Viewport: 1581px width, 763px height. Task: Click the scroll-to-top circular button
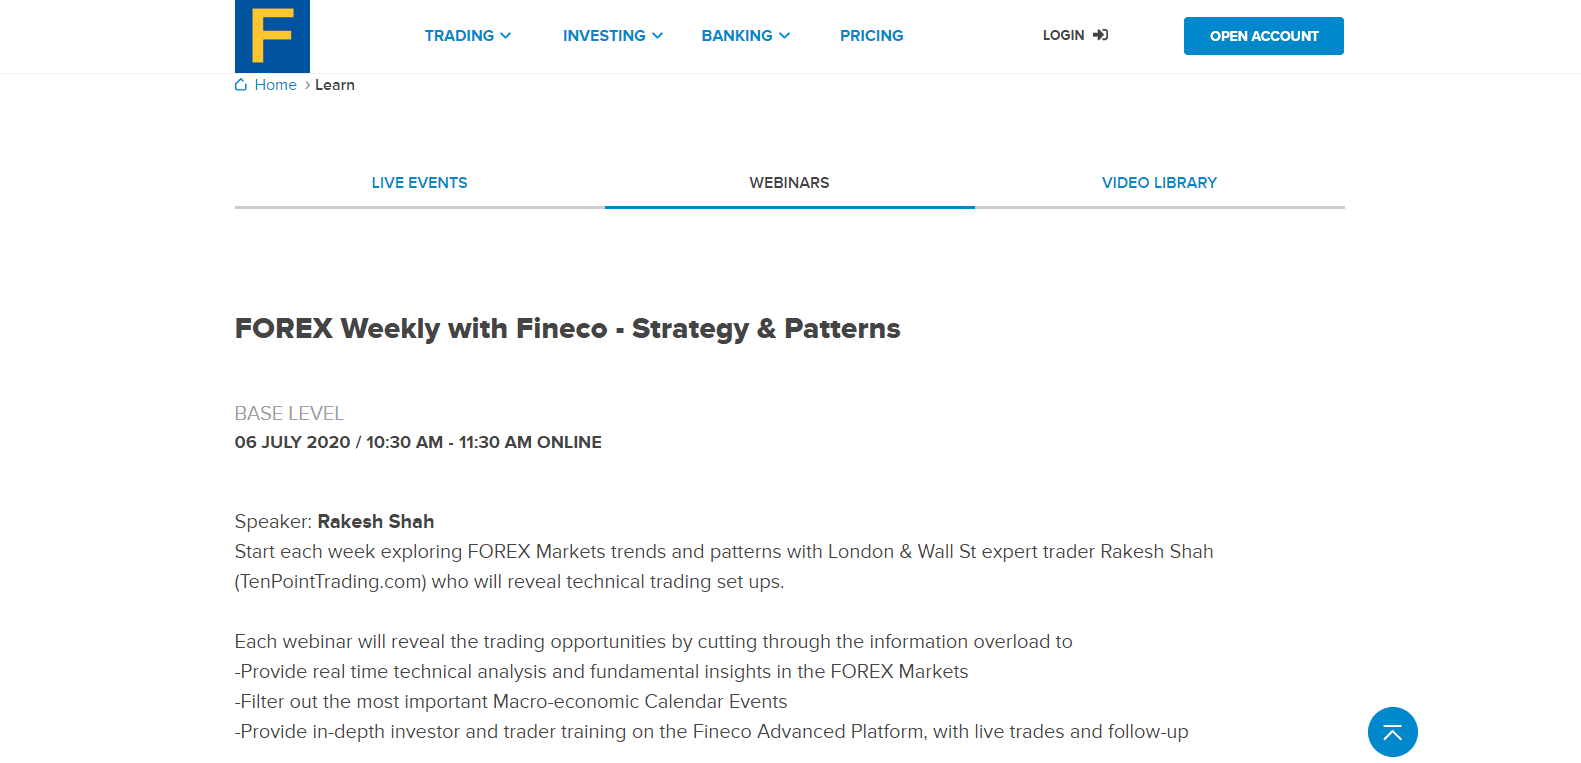pos(1392,732)
